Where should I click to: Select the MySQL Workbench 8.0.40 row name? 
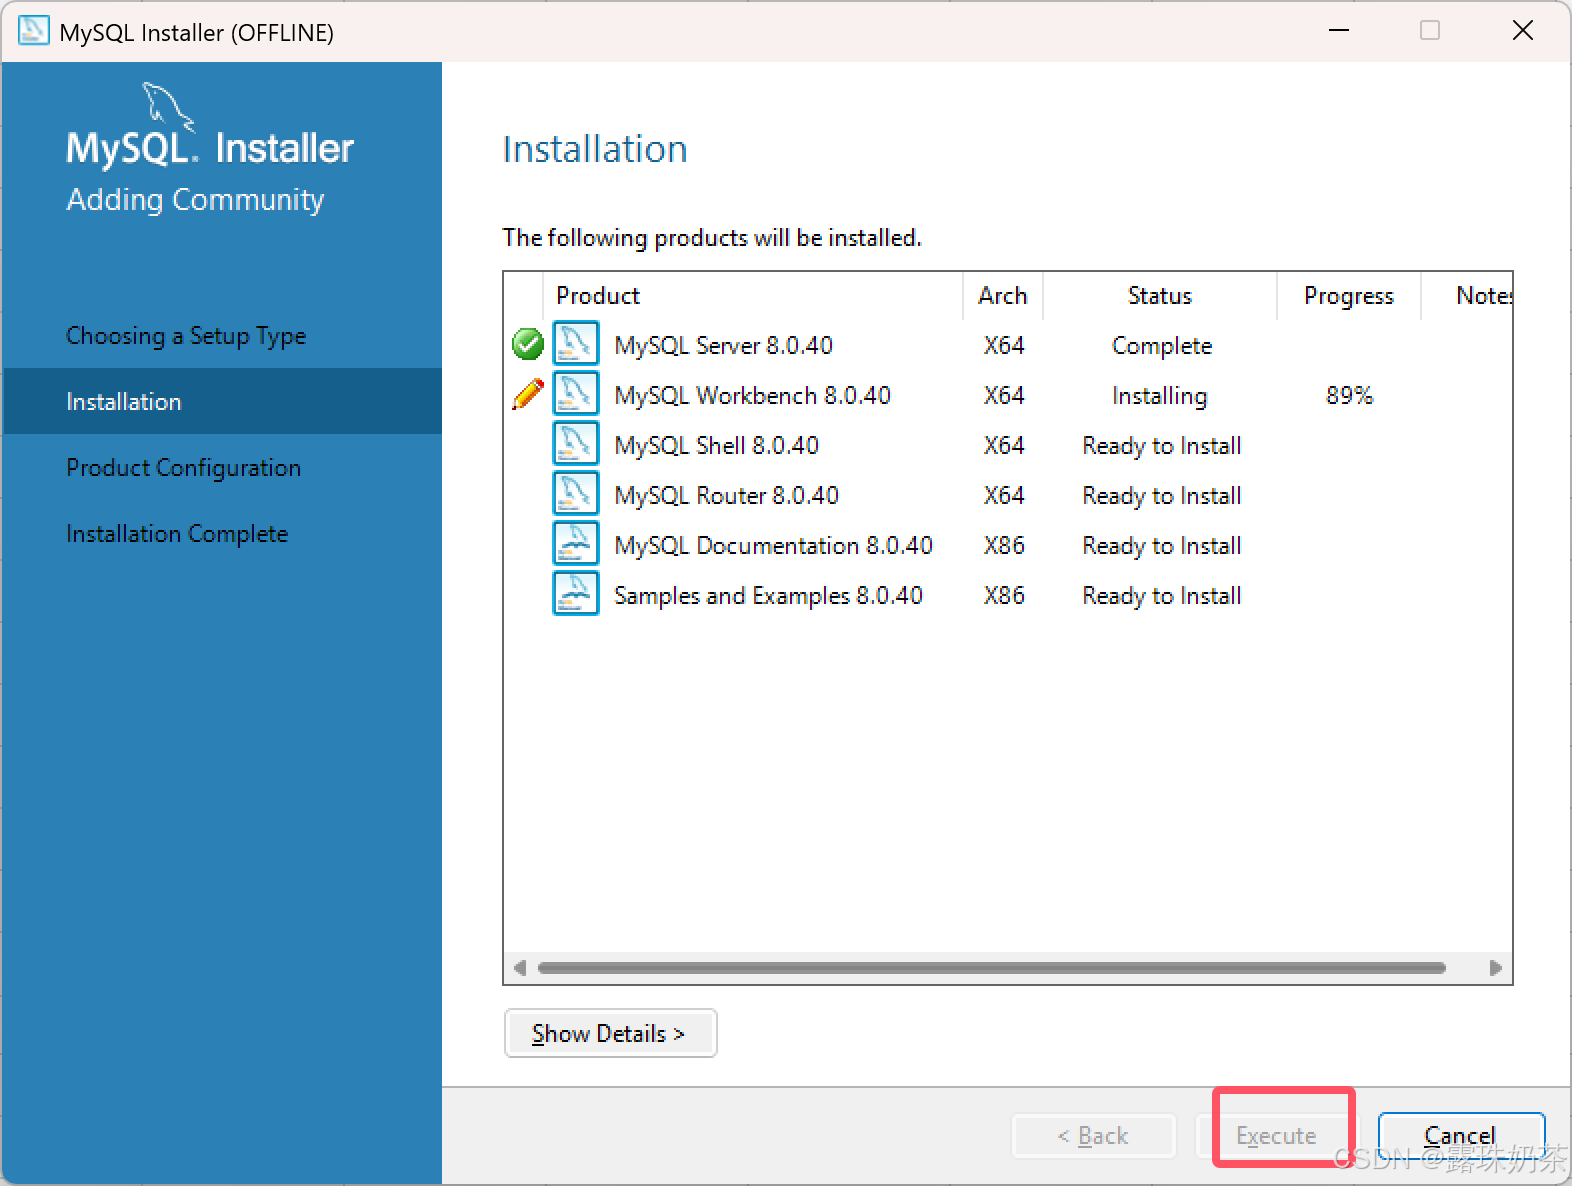coord(752,395)
